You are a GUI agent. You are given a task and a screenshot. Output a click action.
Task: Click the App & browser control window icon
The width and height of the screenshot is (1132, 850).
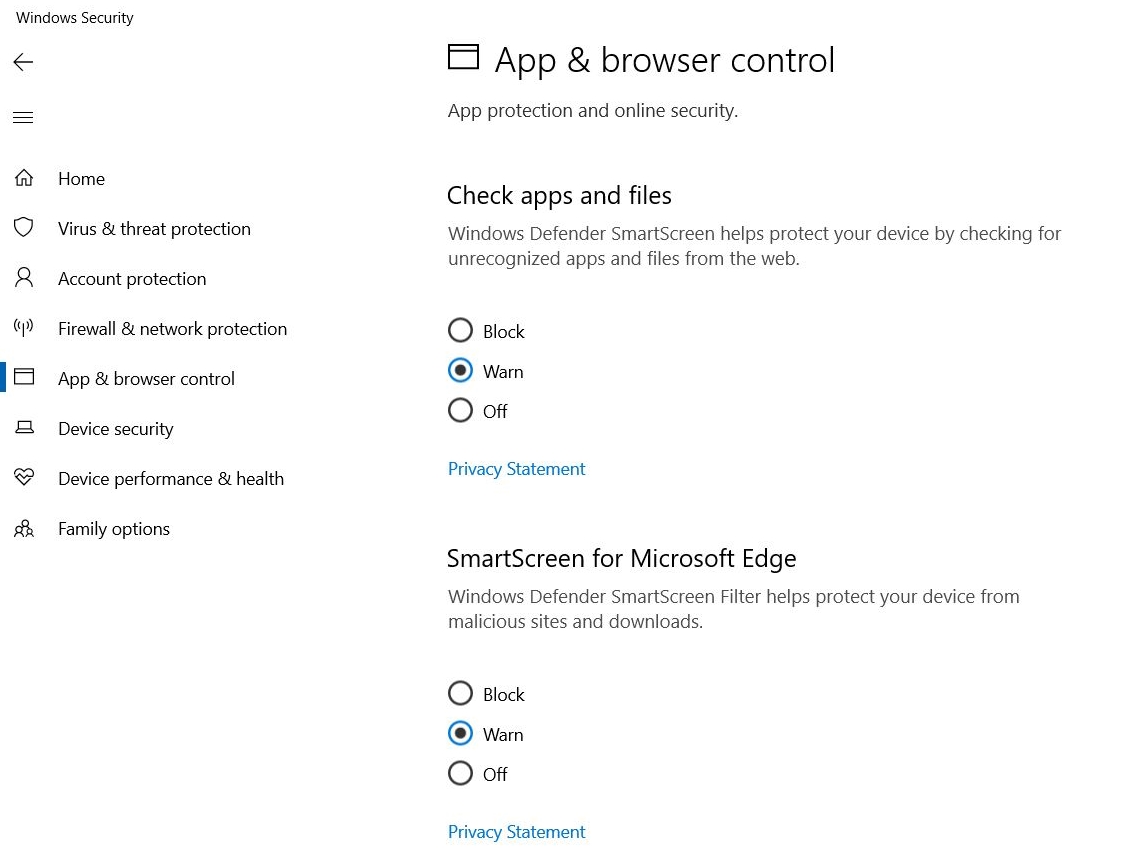point(24,378)
